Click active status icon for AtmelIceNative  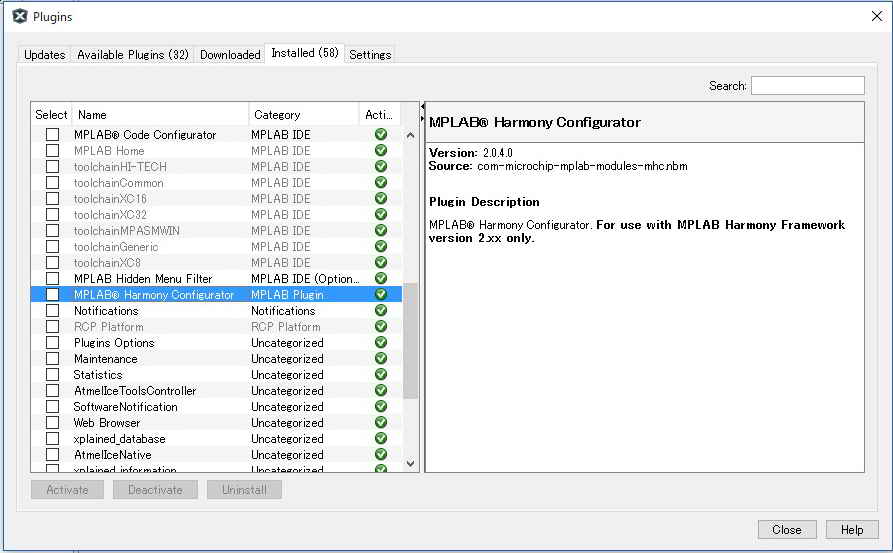point(381,454)
